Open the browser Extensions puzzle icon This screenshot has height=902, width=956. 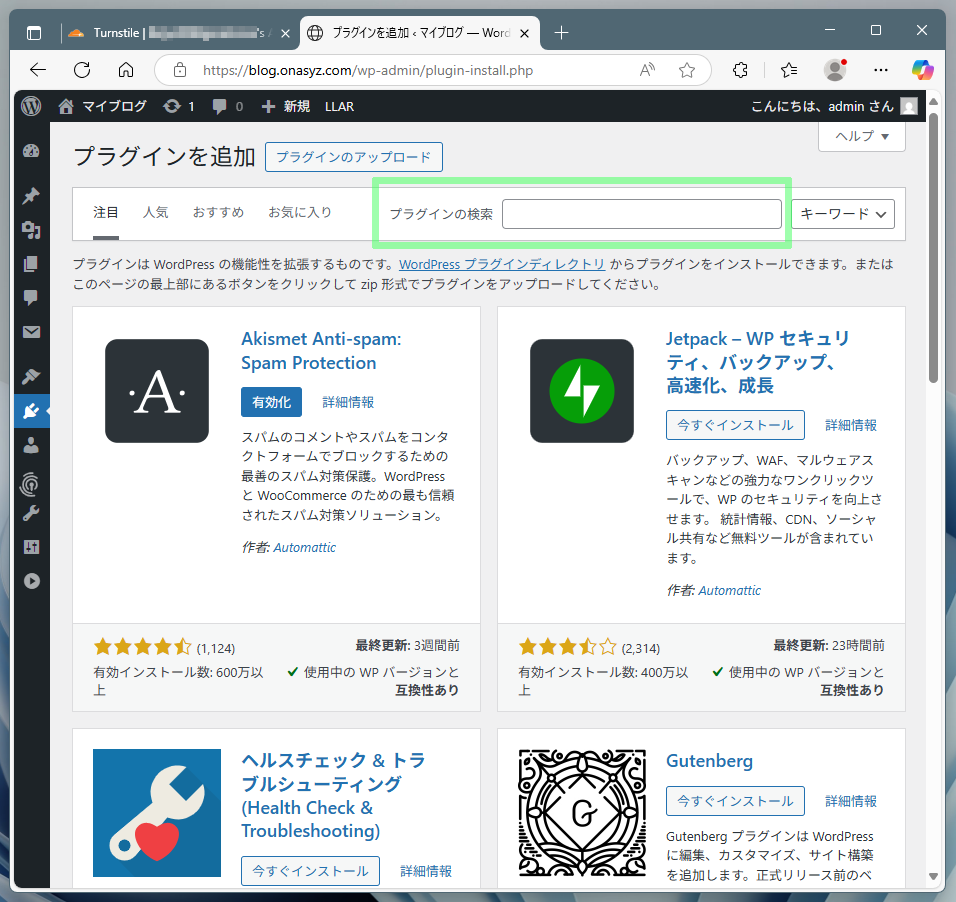point(740,70)
